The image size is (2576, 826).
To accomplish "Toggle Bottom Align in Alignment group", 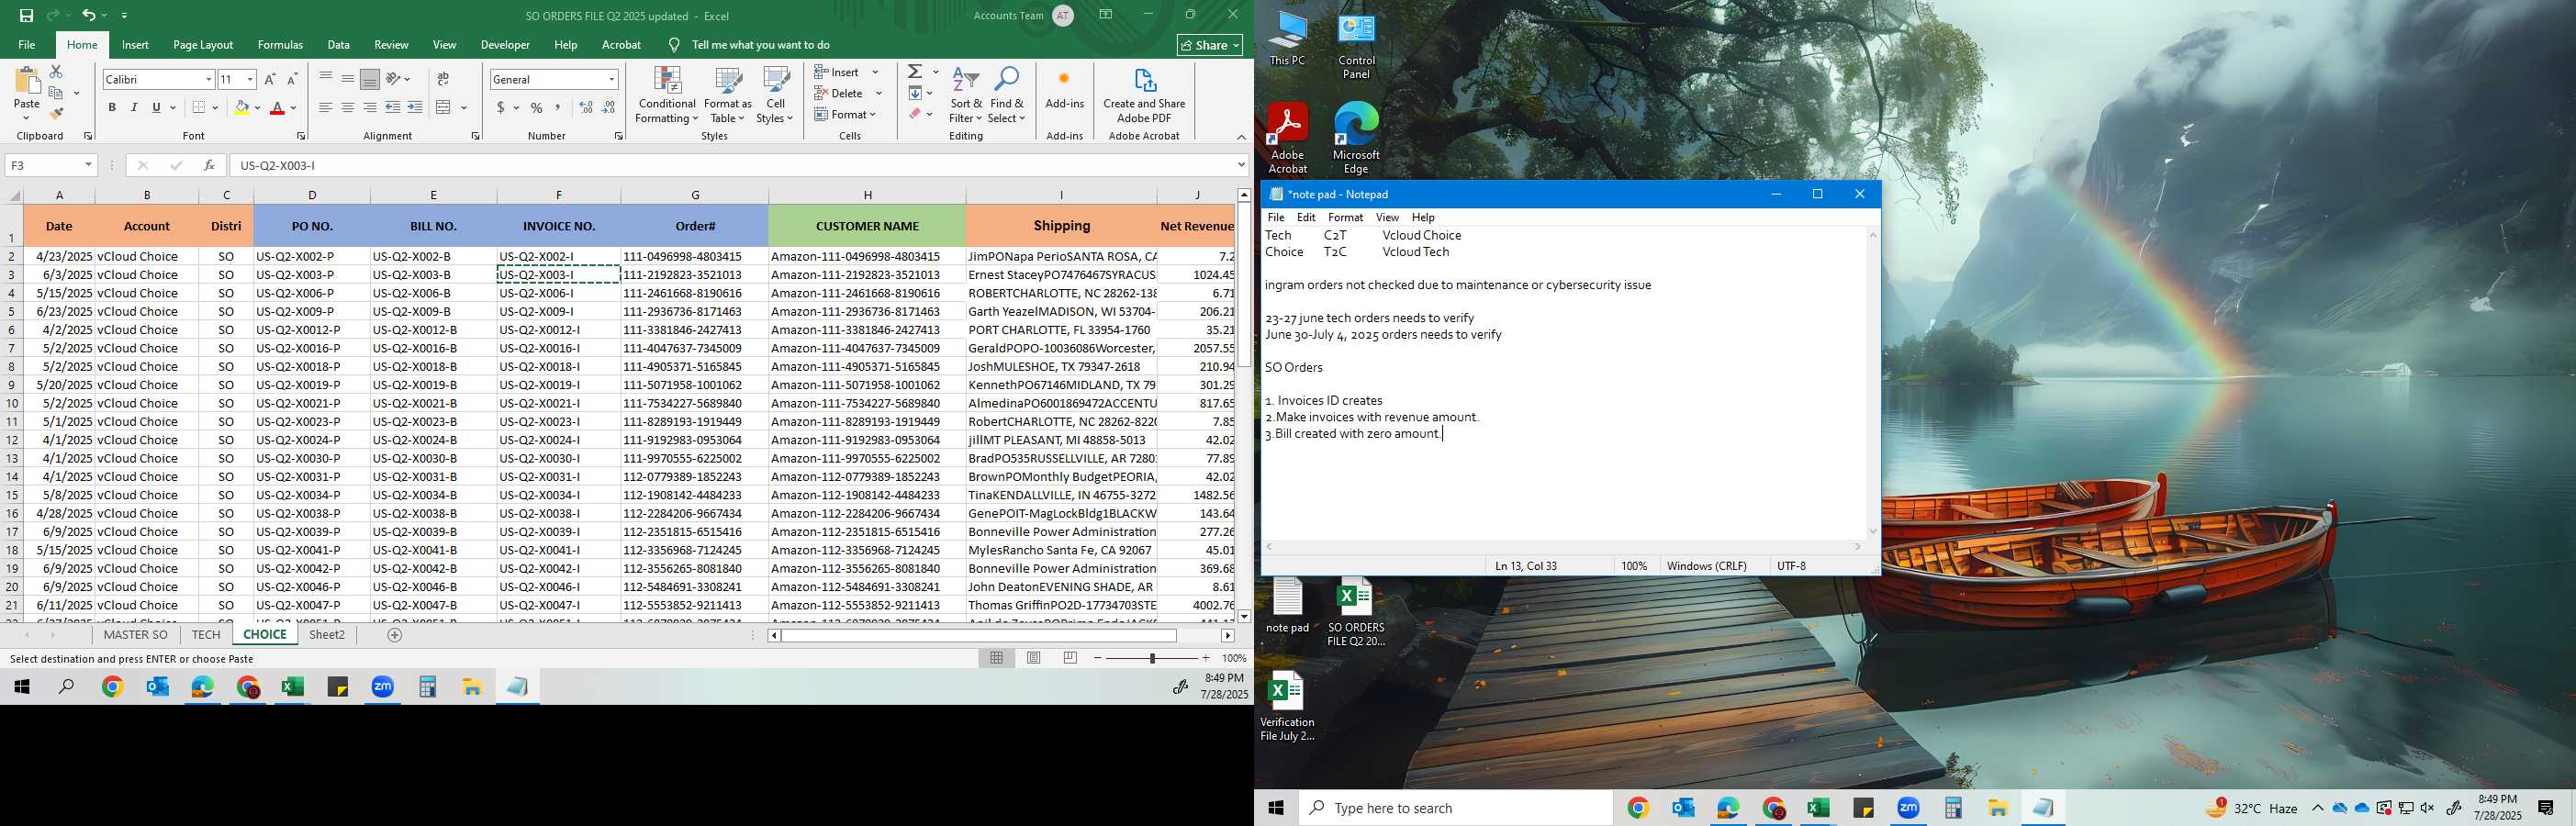I will pyautogui.click(x=370, y=79).
